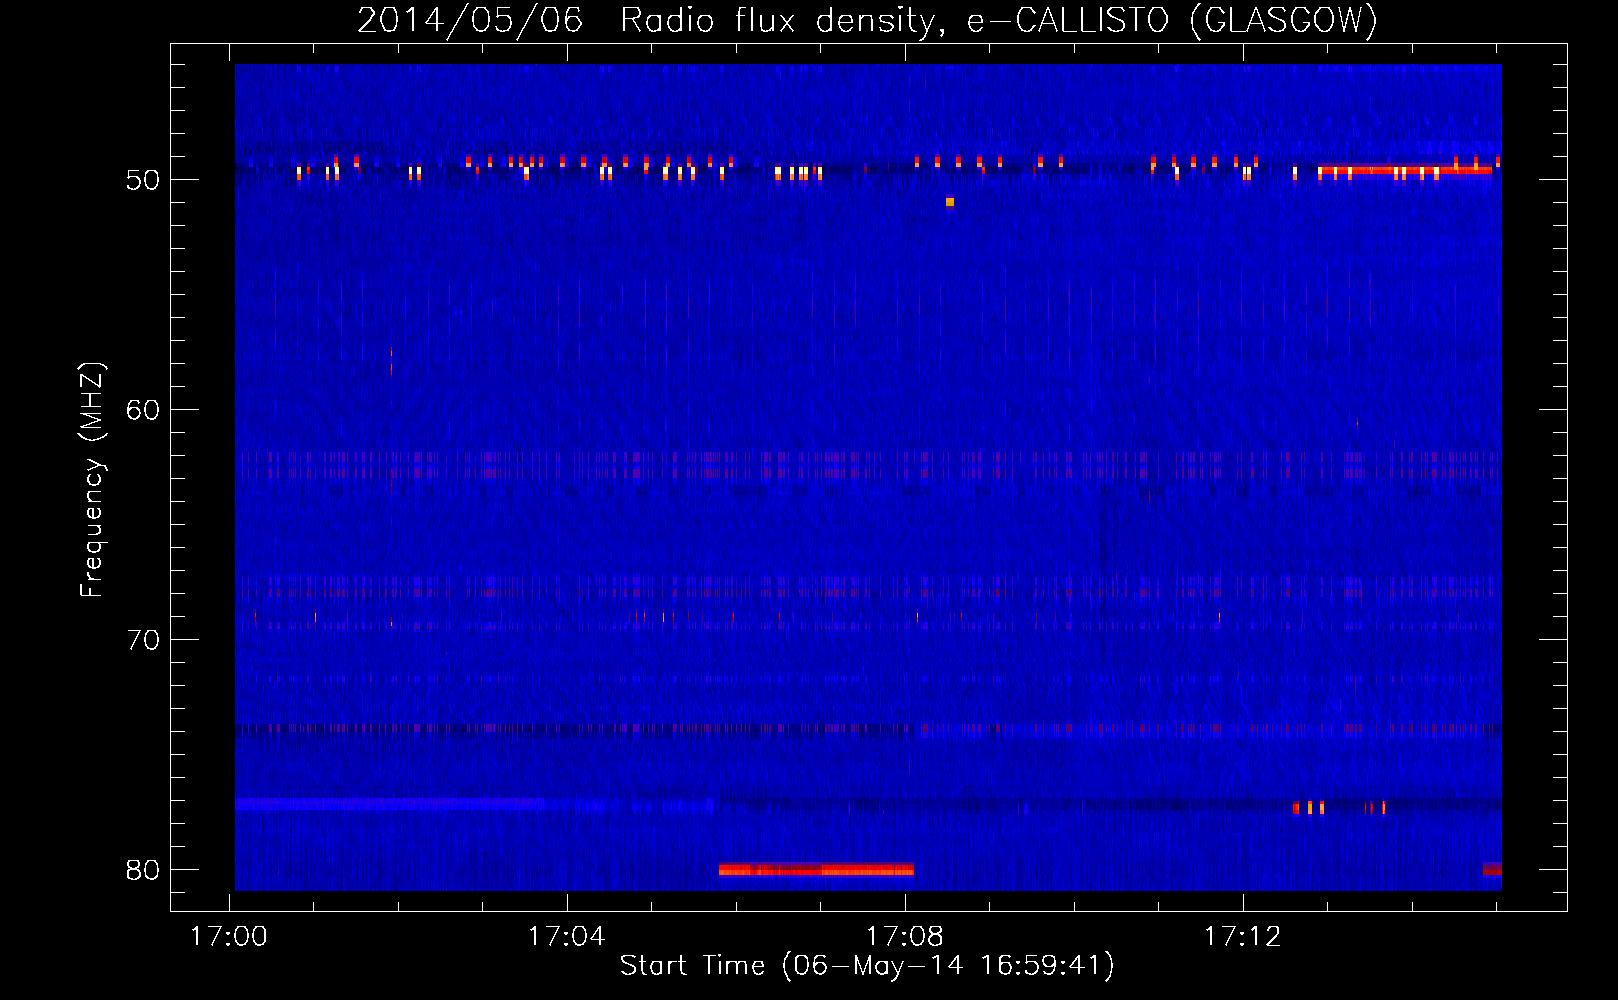Click the 70 frequency tick label
Screen dimensions: 1618x1000
point(143,640)
